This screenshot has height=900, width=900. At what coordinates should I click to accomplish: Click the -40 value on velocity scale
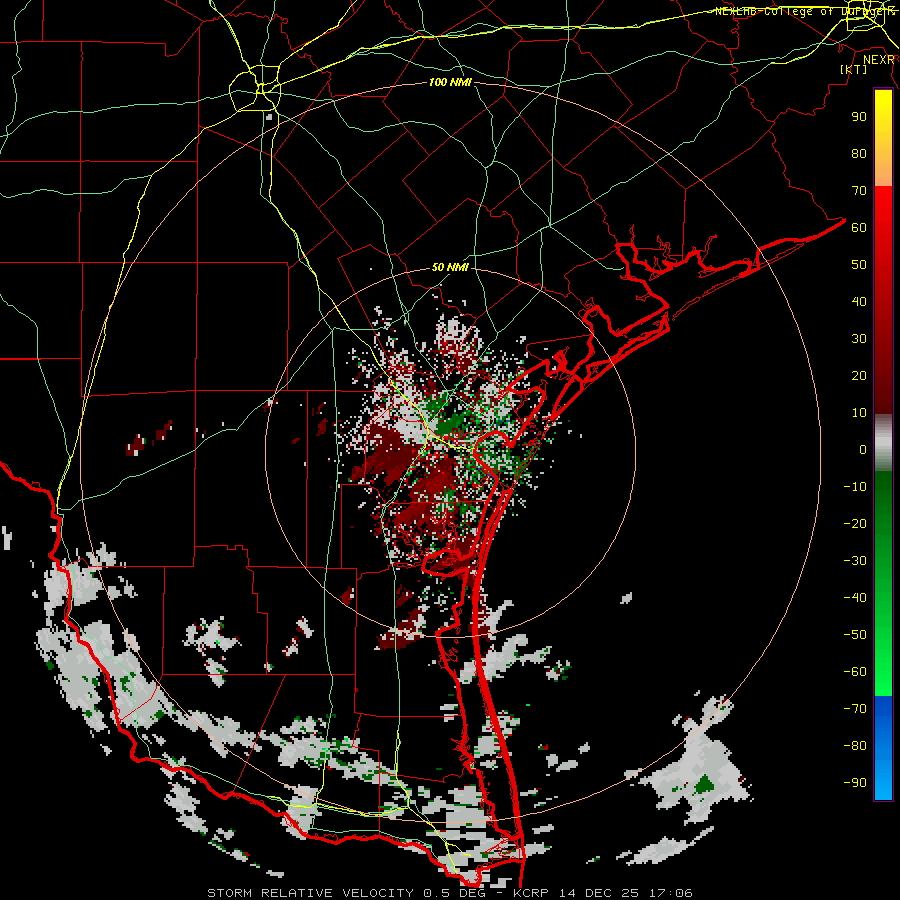click(x=855, y=598)
